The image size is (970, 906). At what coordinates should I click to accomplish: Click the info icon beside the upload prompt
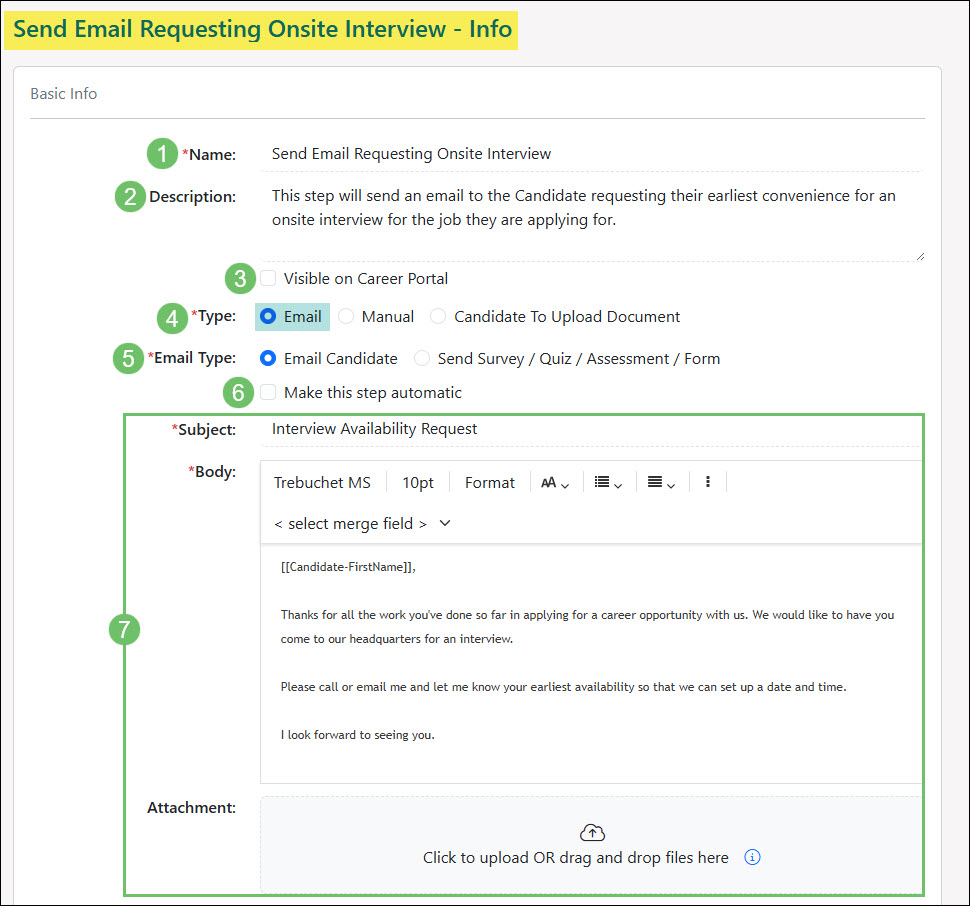[752, 858]
